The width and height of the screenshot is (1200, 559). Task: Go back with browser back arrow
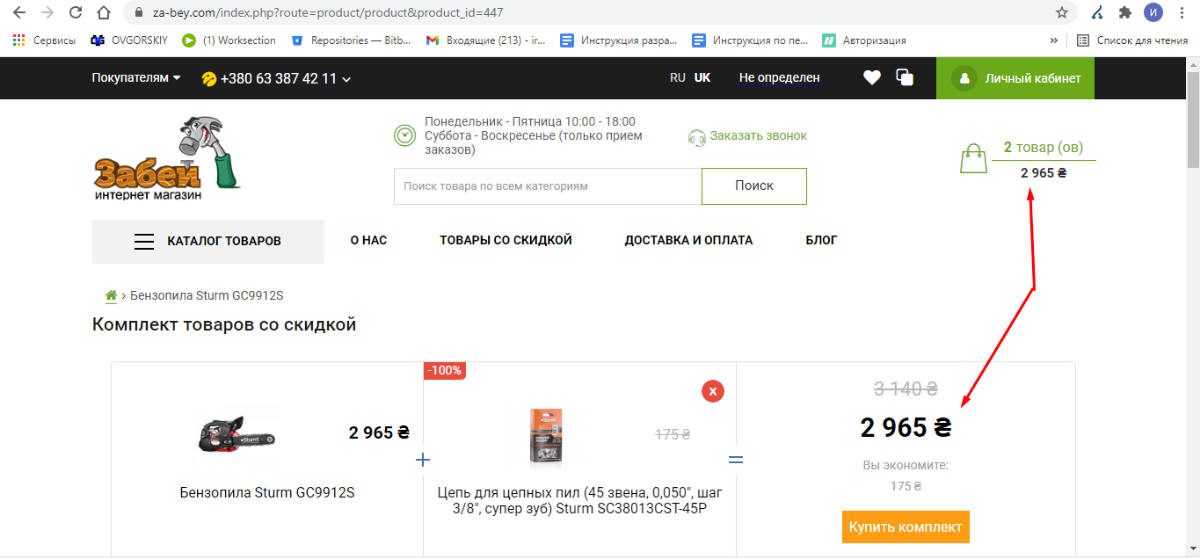[18, 13]
